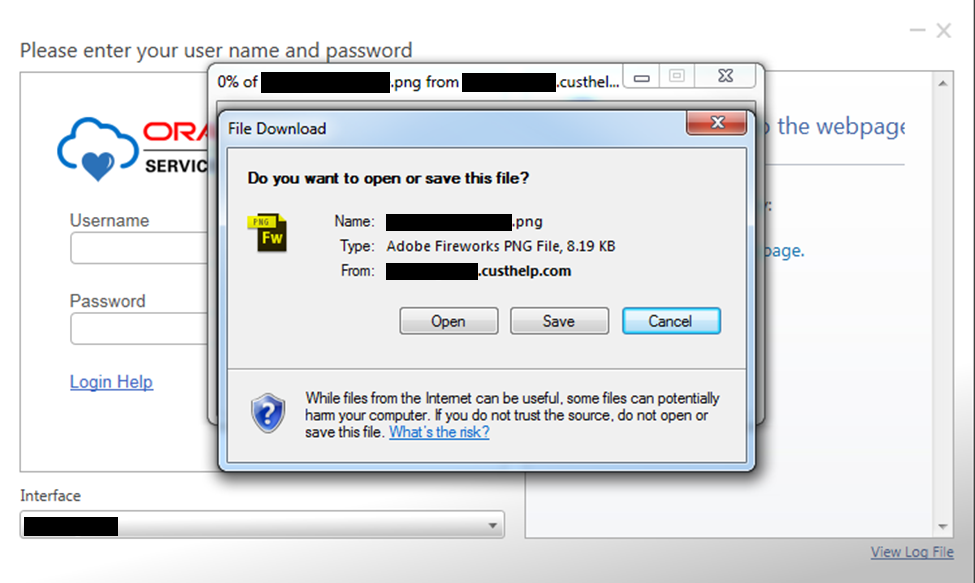
Task: Click the blue shield question mark icon
Action: pos(268,413)
